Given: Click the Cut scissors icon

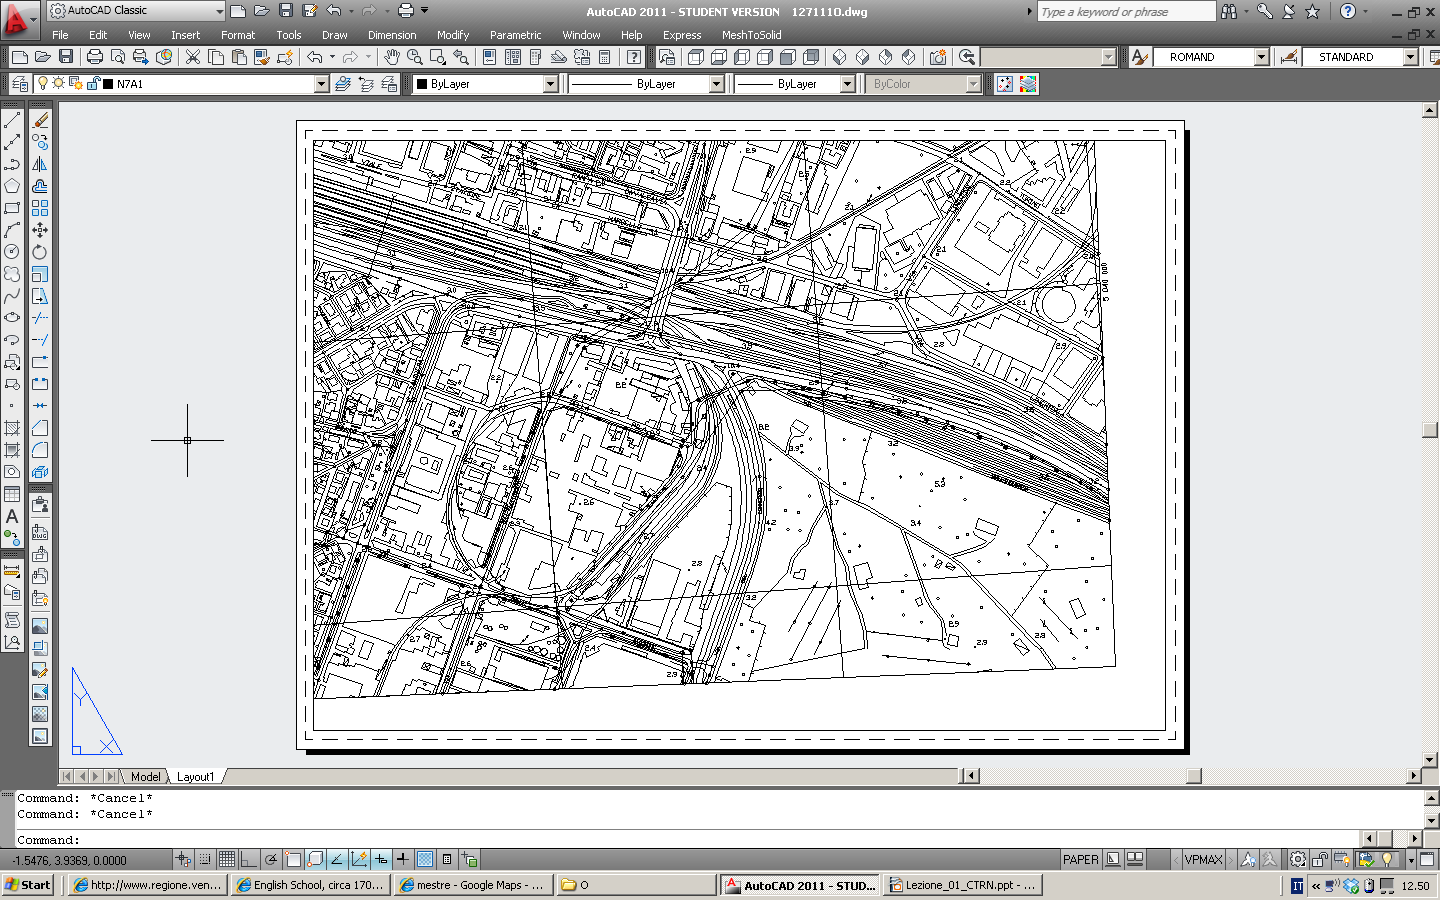Looking at the screenshot, I should 193,57.
